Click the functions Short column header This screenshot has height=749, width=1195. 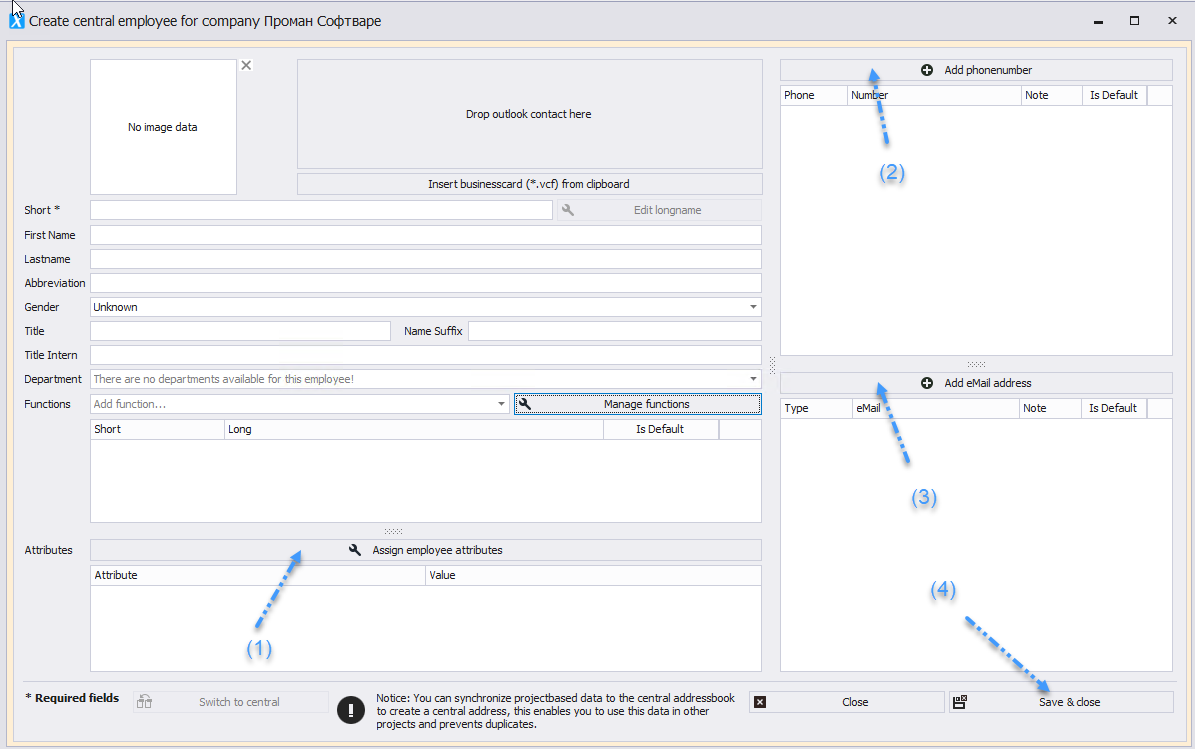pyautogui.click(x=158, y=429)
